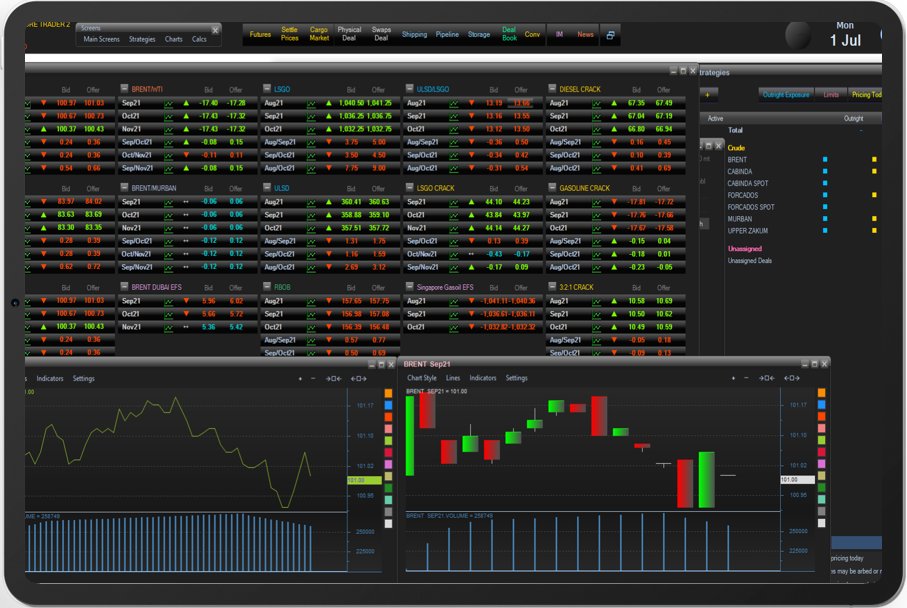Toggle the blue Active box for BRENT
Screen dimensions: 907x608
click(825, 159)
